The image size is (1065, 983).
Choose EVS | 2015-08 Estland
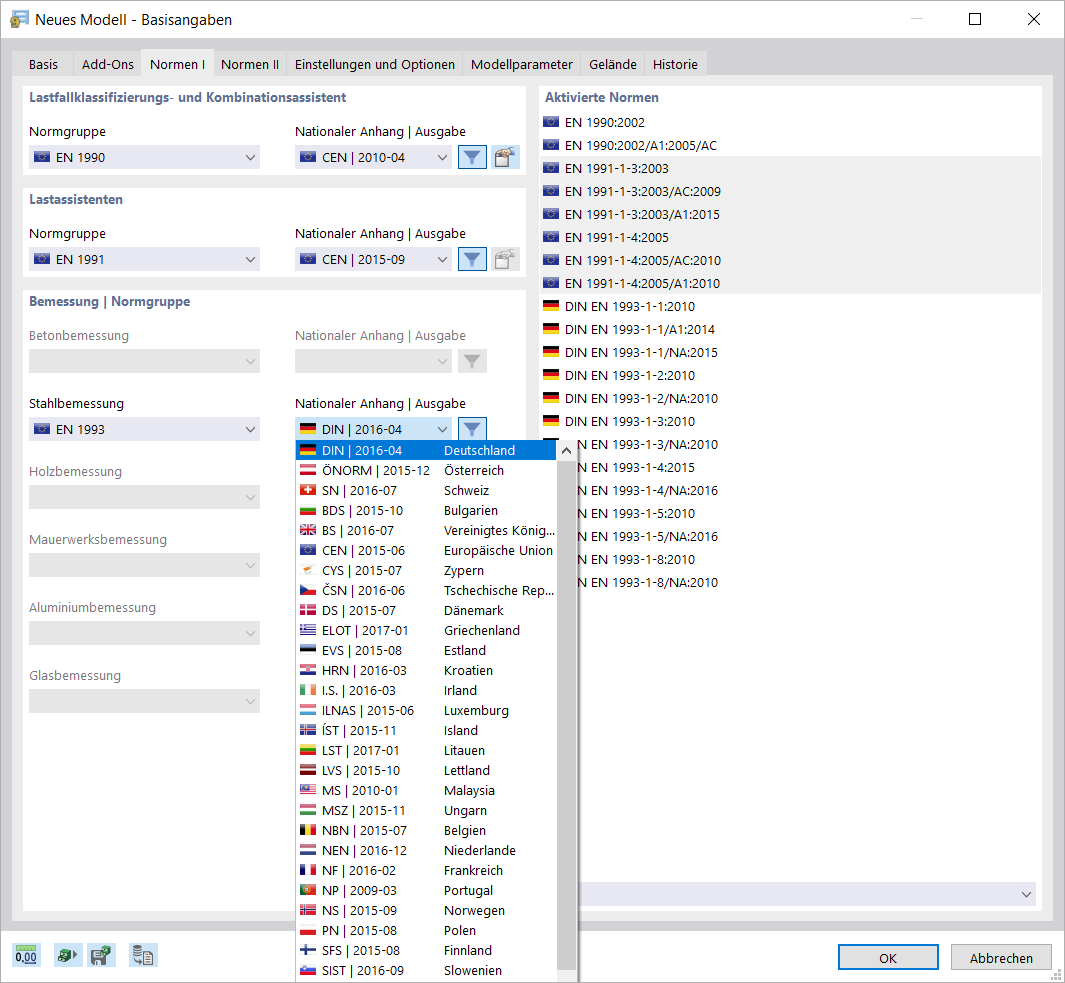(426, 651)
